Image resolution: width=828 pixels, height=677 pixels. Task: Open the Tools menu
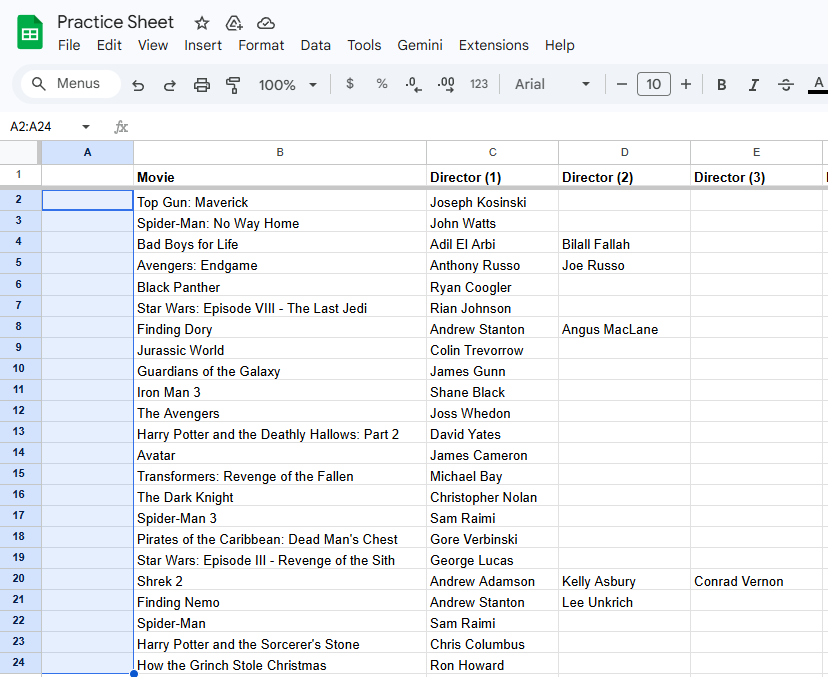click(364, 45)
